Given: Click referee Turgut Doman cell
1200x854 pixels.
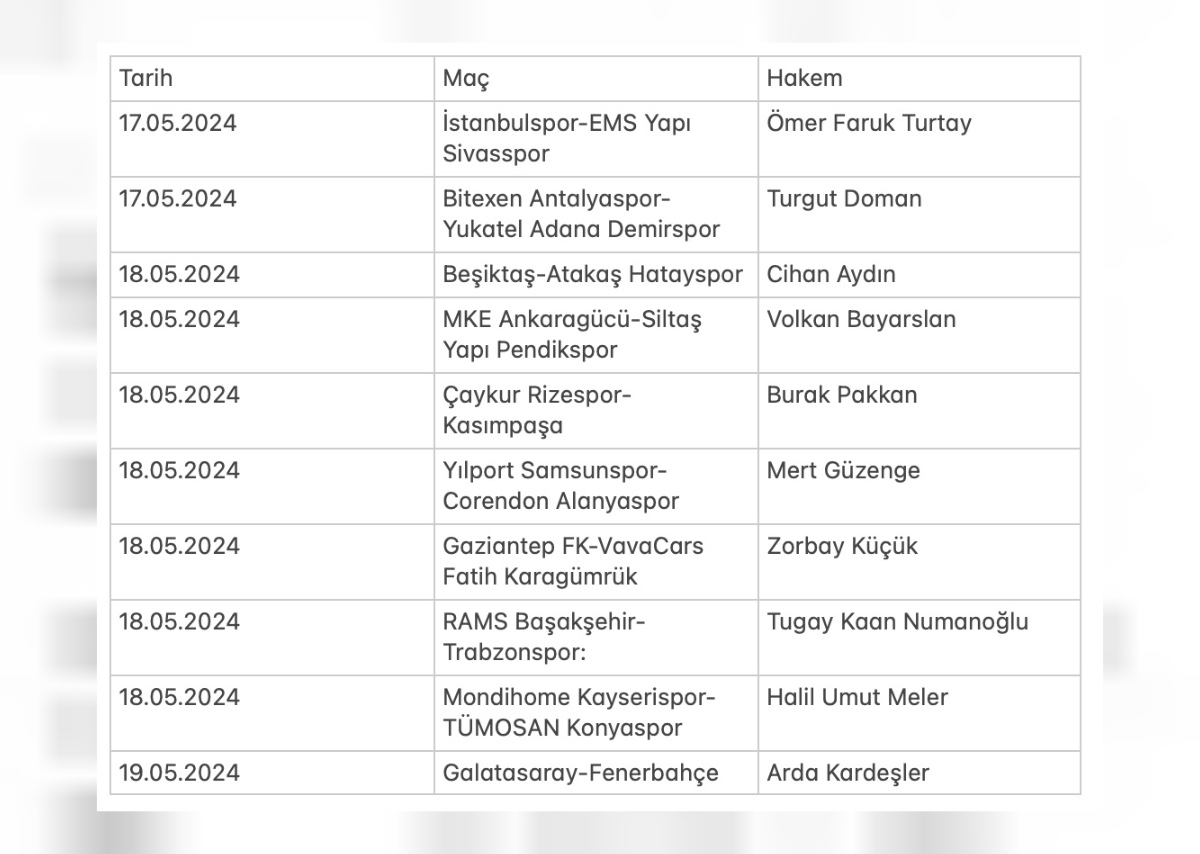Looking at the screenshot, I should coord(844,199).
